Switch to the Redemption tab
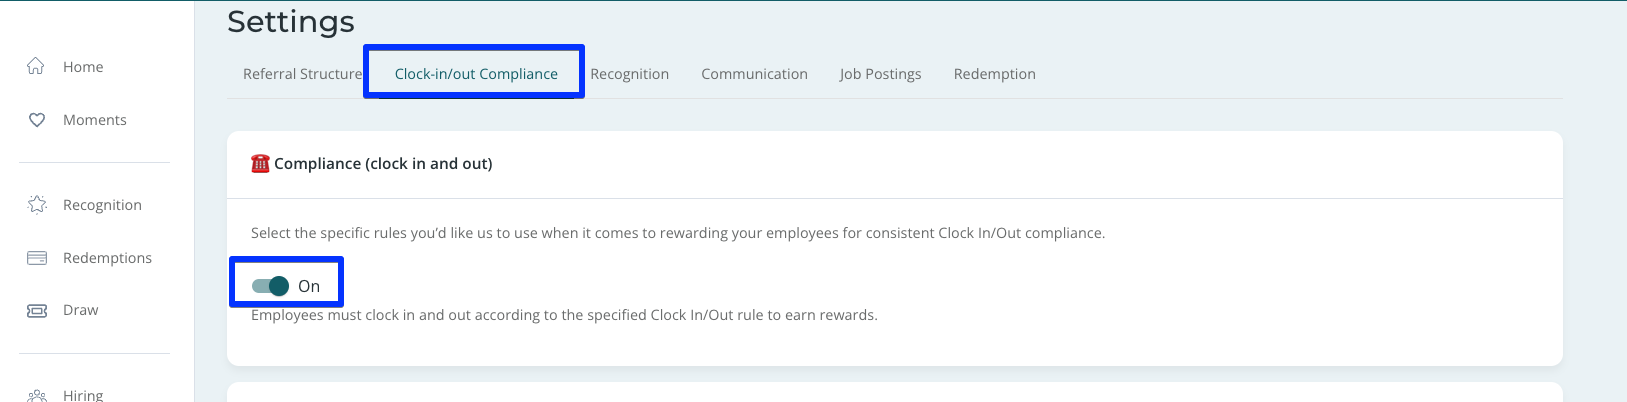Viewport: 1627px width, 402px height. click(994, 74)
